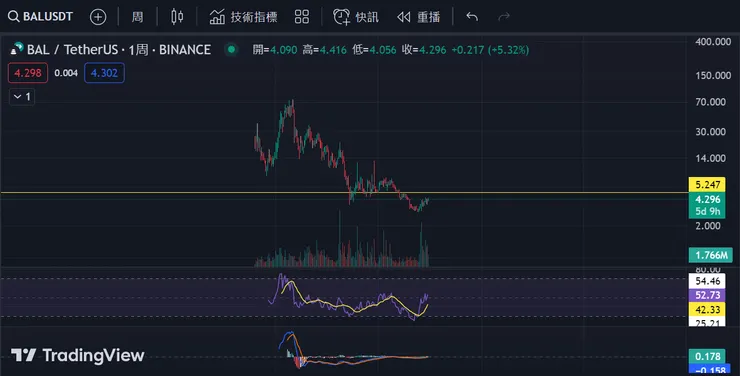Click the 收=4.296 close value

point(424,50)
